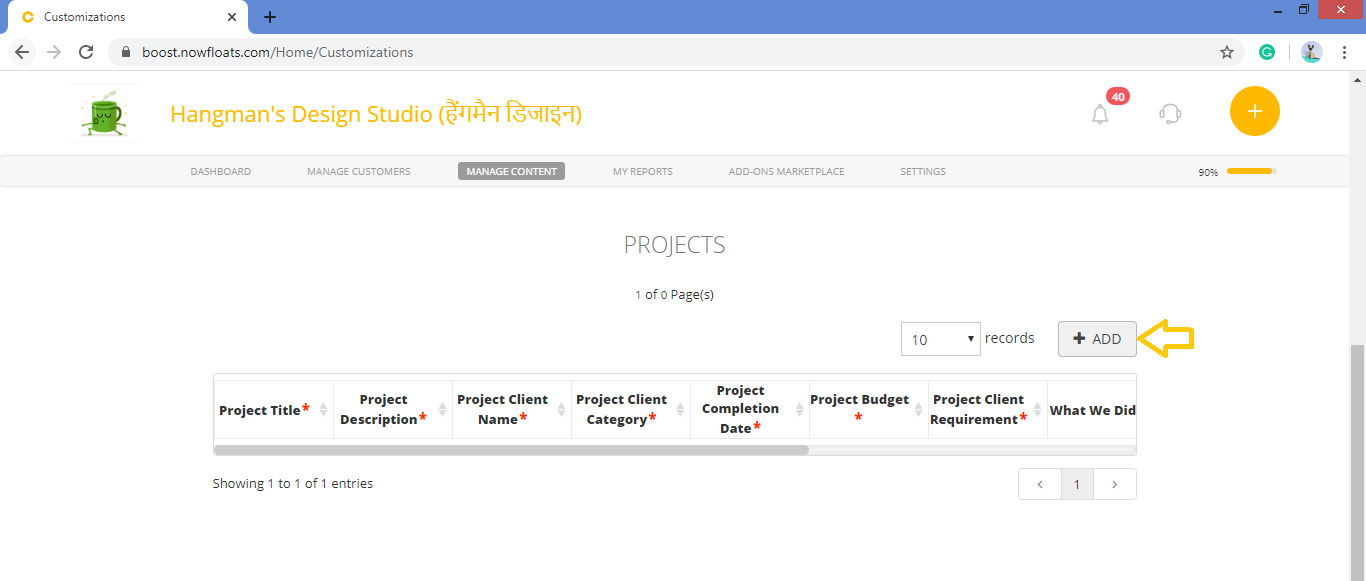Click the headset support icon
This screenshot has width=1366, height=581.
(x=1170, y=112)
